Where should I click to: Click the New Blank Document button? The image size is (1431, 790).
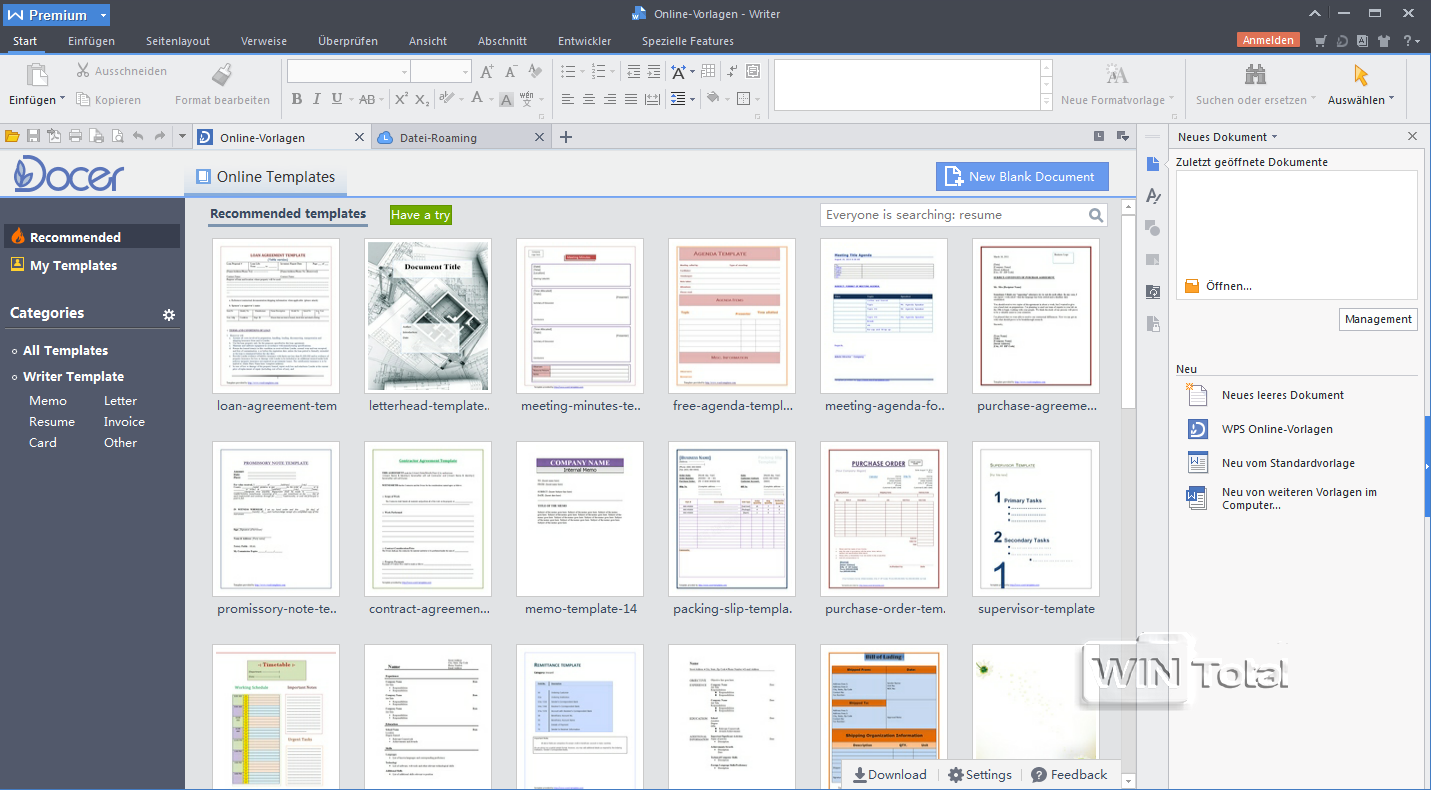[x=1022, y=176]
